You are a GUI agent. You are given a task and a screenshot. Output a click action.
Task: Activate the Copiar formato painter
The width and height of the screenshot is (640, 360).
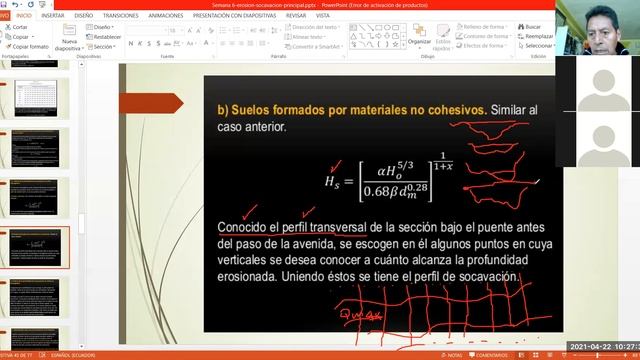coord(27,47)
